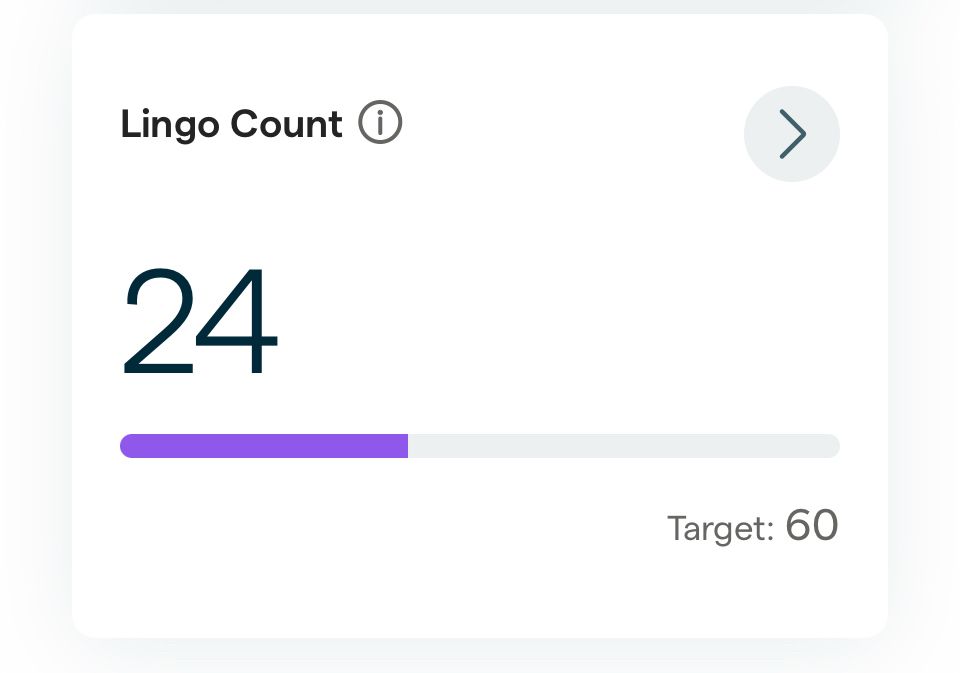Click the Lingo Count card title
The height and width of the screenshot is (673, 960).
[x=231, y=125]
